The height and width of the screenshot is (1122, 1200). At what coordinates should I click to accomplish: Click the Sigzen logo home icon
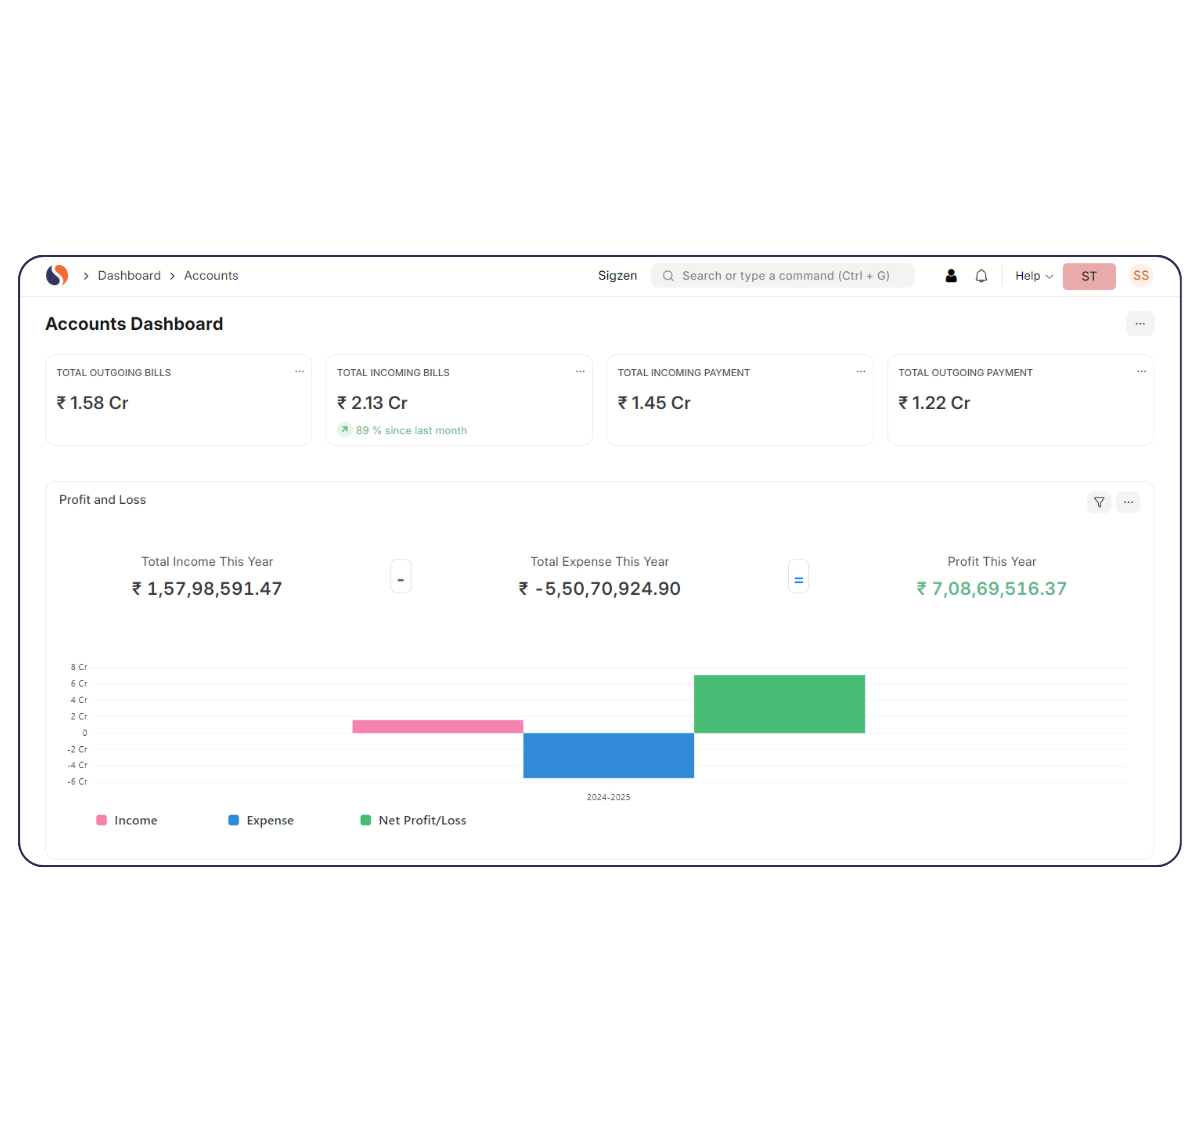pos(57,275)
